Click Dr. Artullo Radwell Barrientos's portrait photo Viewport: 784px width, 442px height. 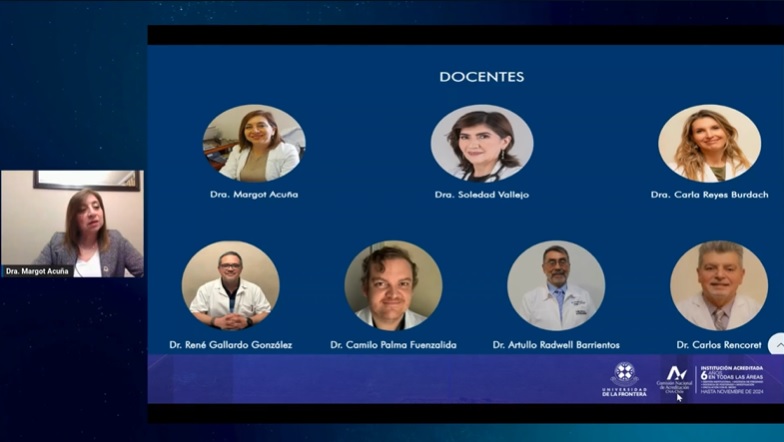556,286
